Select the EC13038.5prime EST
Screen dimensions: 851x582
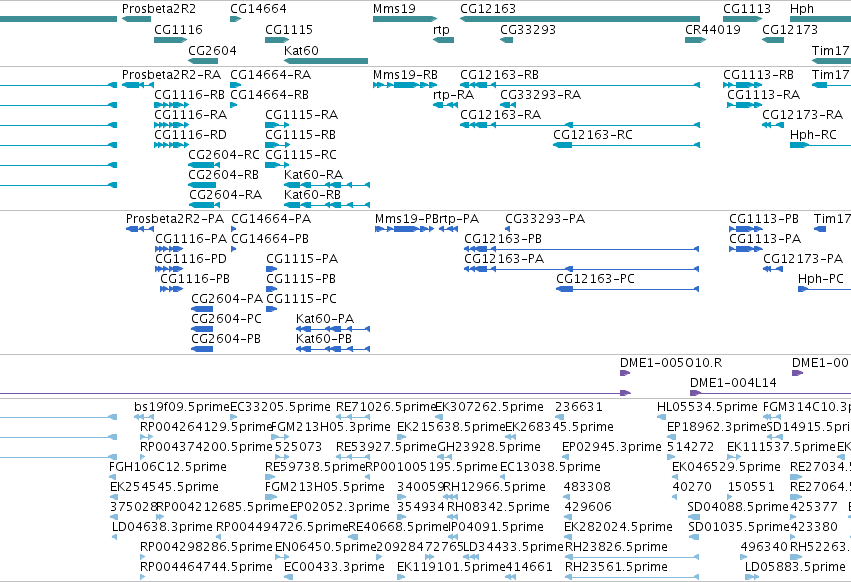click(x=503, y=477)
